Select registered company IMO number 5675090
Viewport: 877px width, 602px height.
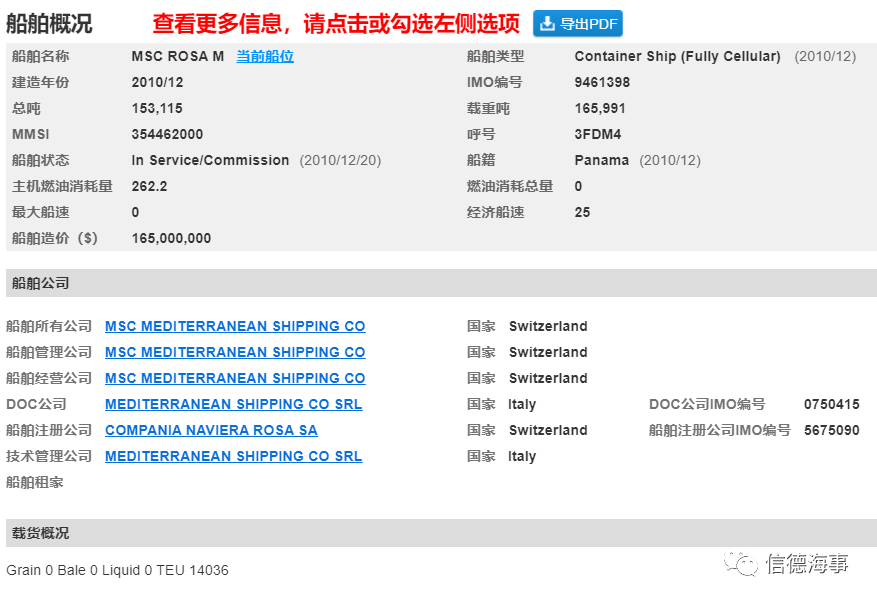(832, 430)
